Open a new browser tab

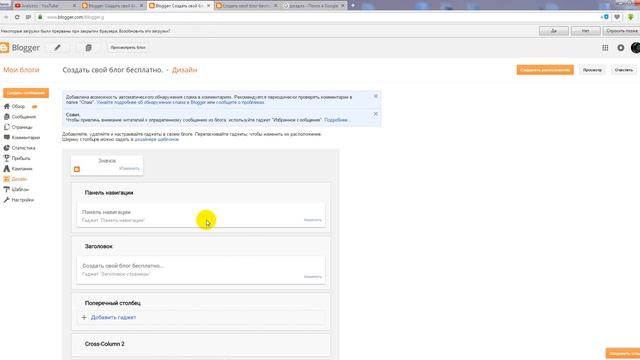pyautogui.click(x=353, y=5)
